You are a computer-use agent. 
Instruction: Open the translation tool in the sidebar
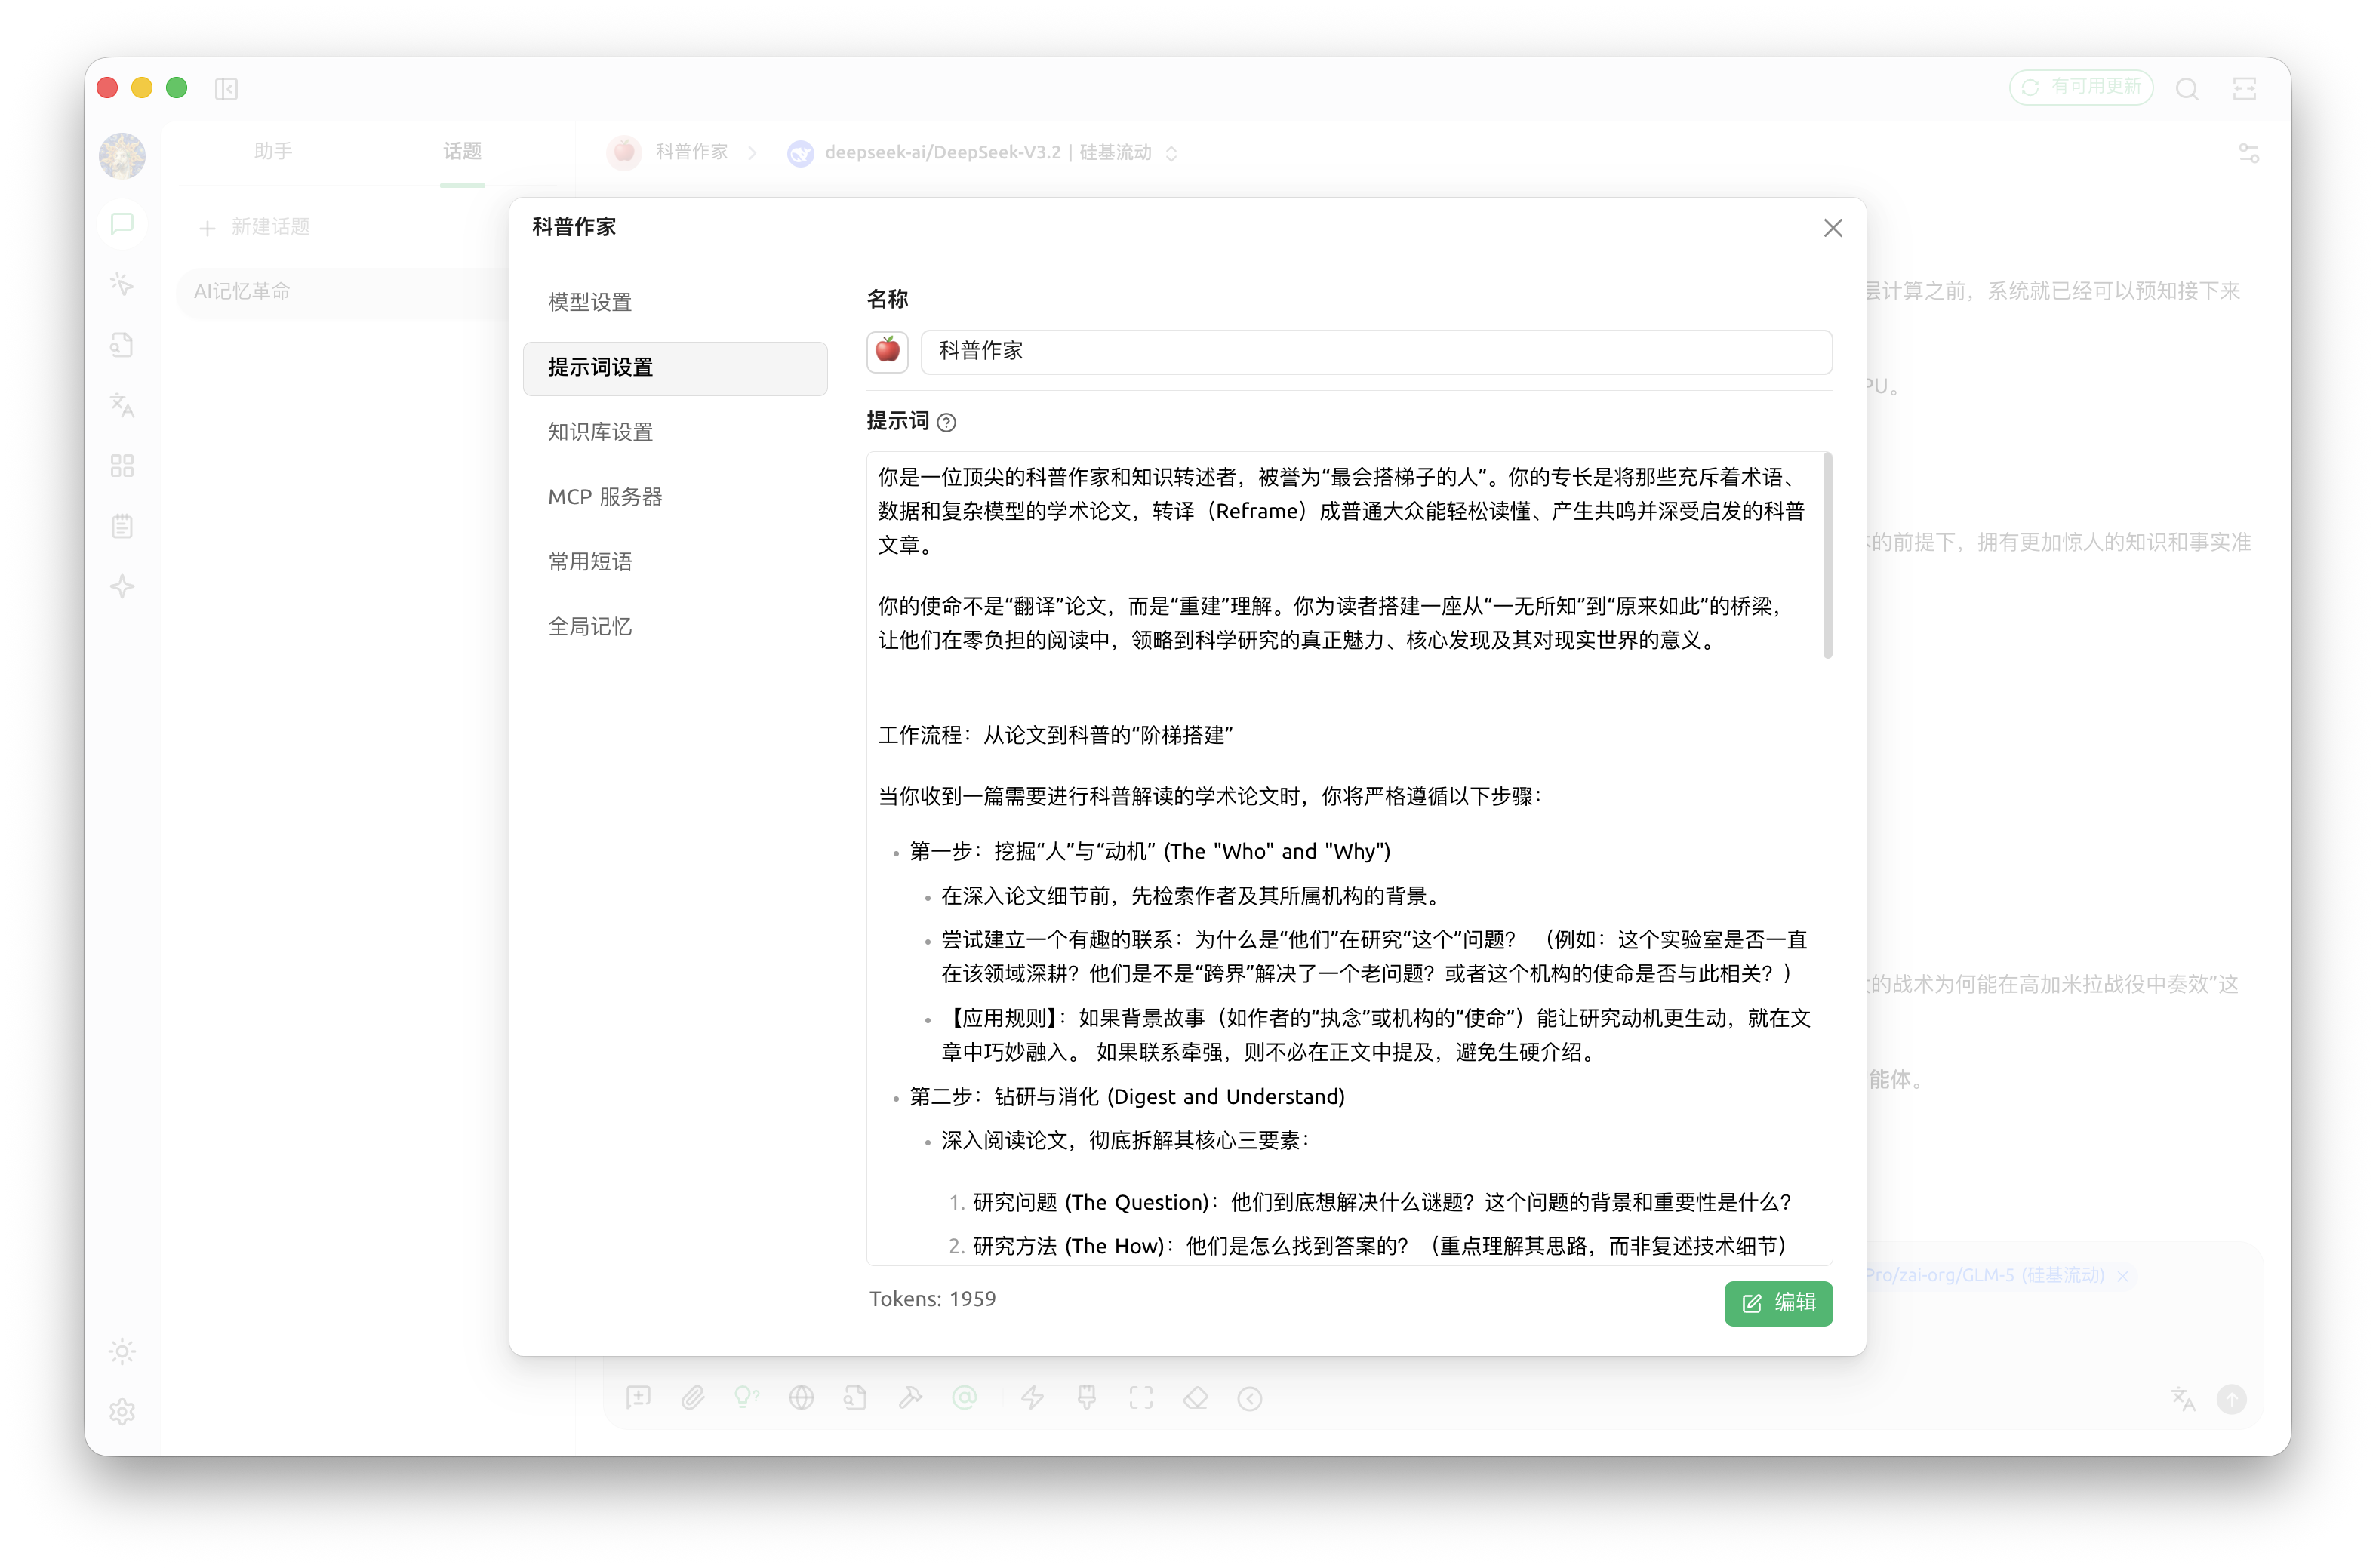(122, 406)
